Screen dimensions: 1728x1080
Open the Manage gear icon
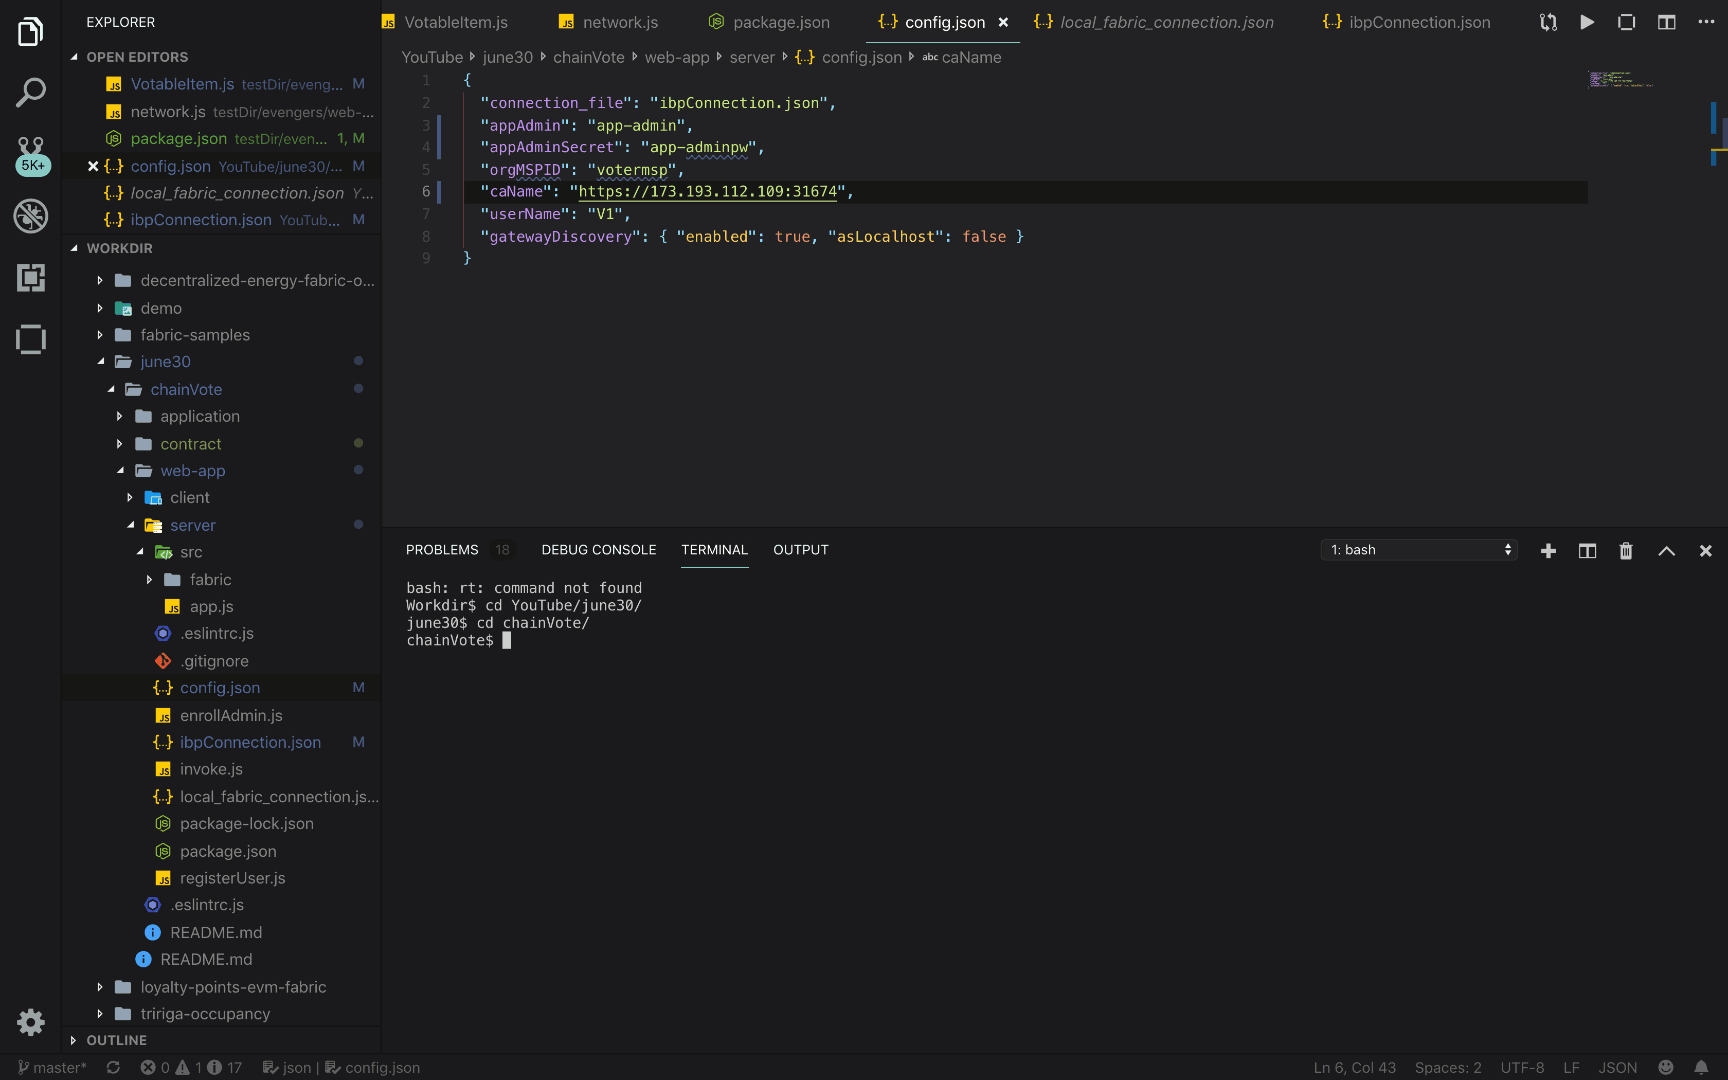pyautogui.click(x=31, y=1021)
